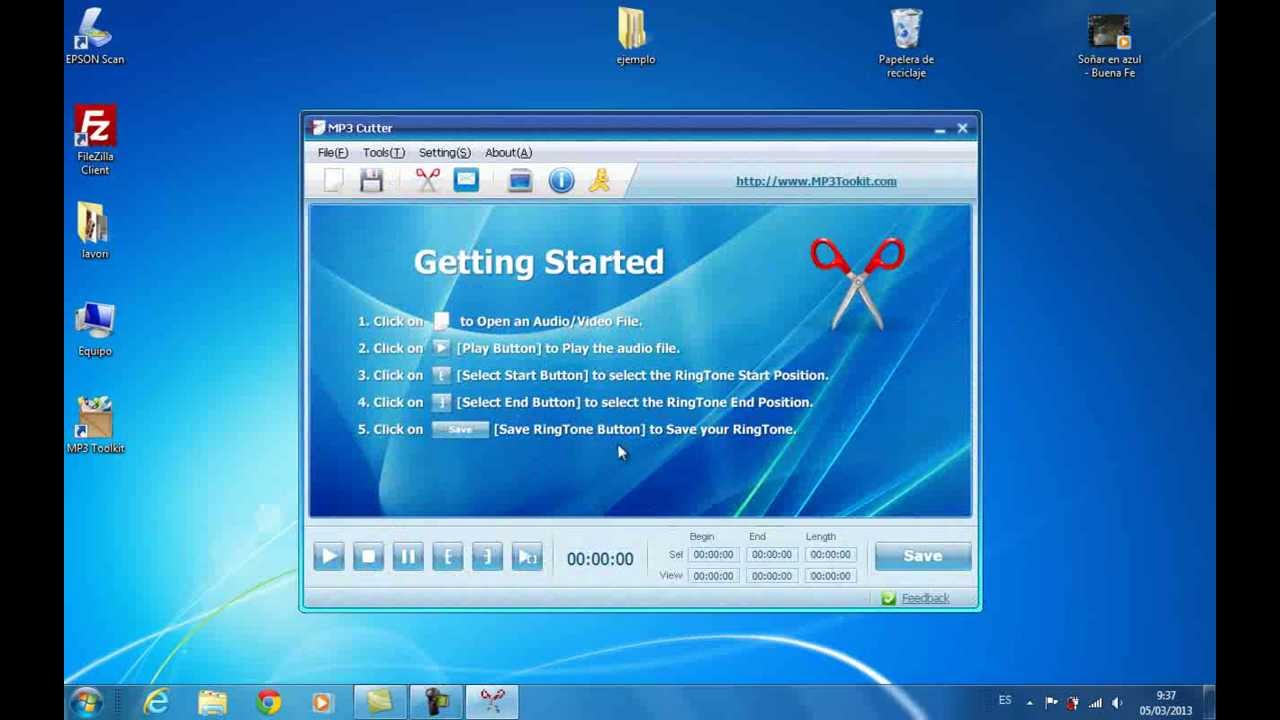
Task: Click the View Begin time field
Action: point(713,576)
